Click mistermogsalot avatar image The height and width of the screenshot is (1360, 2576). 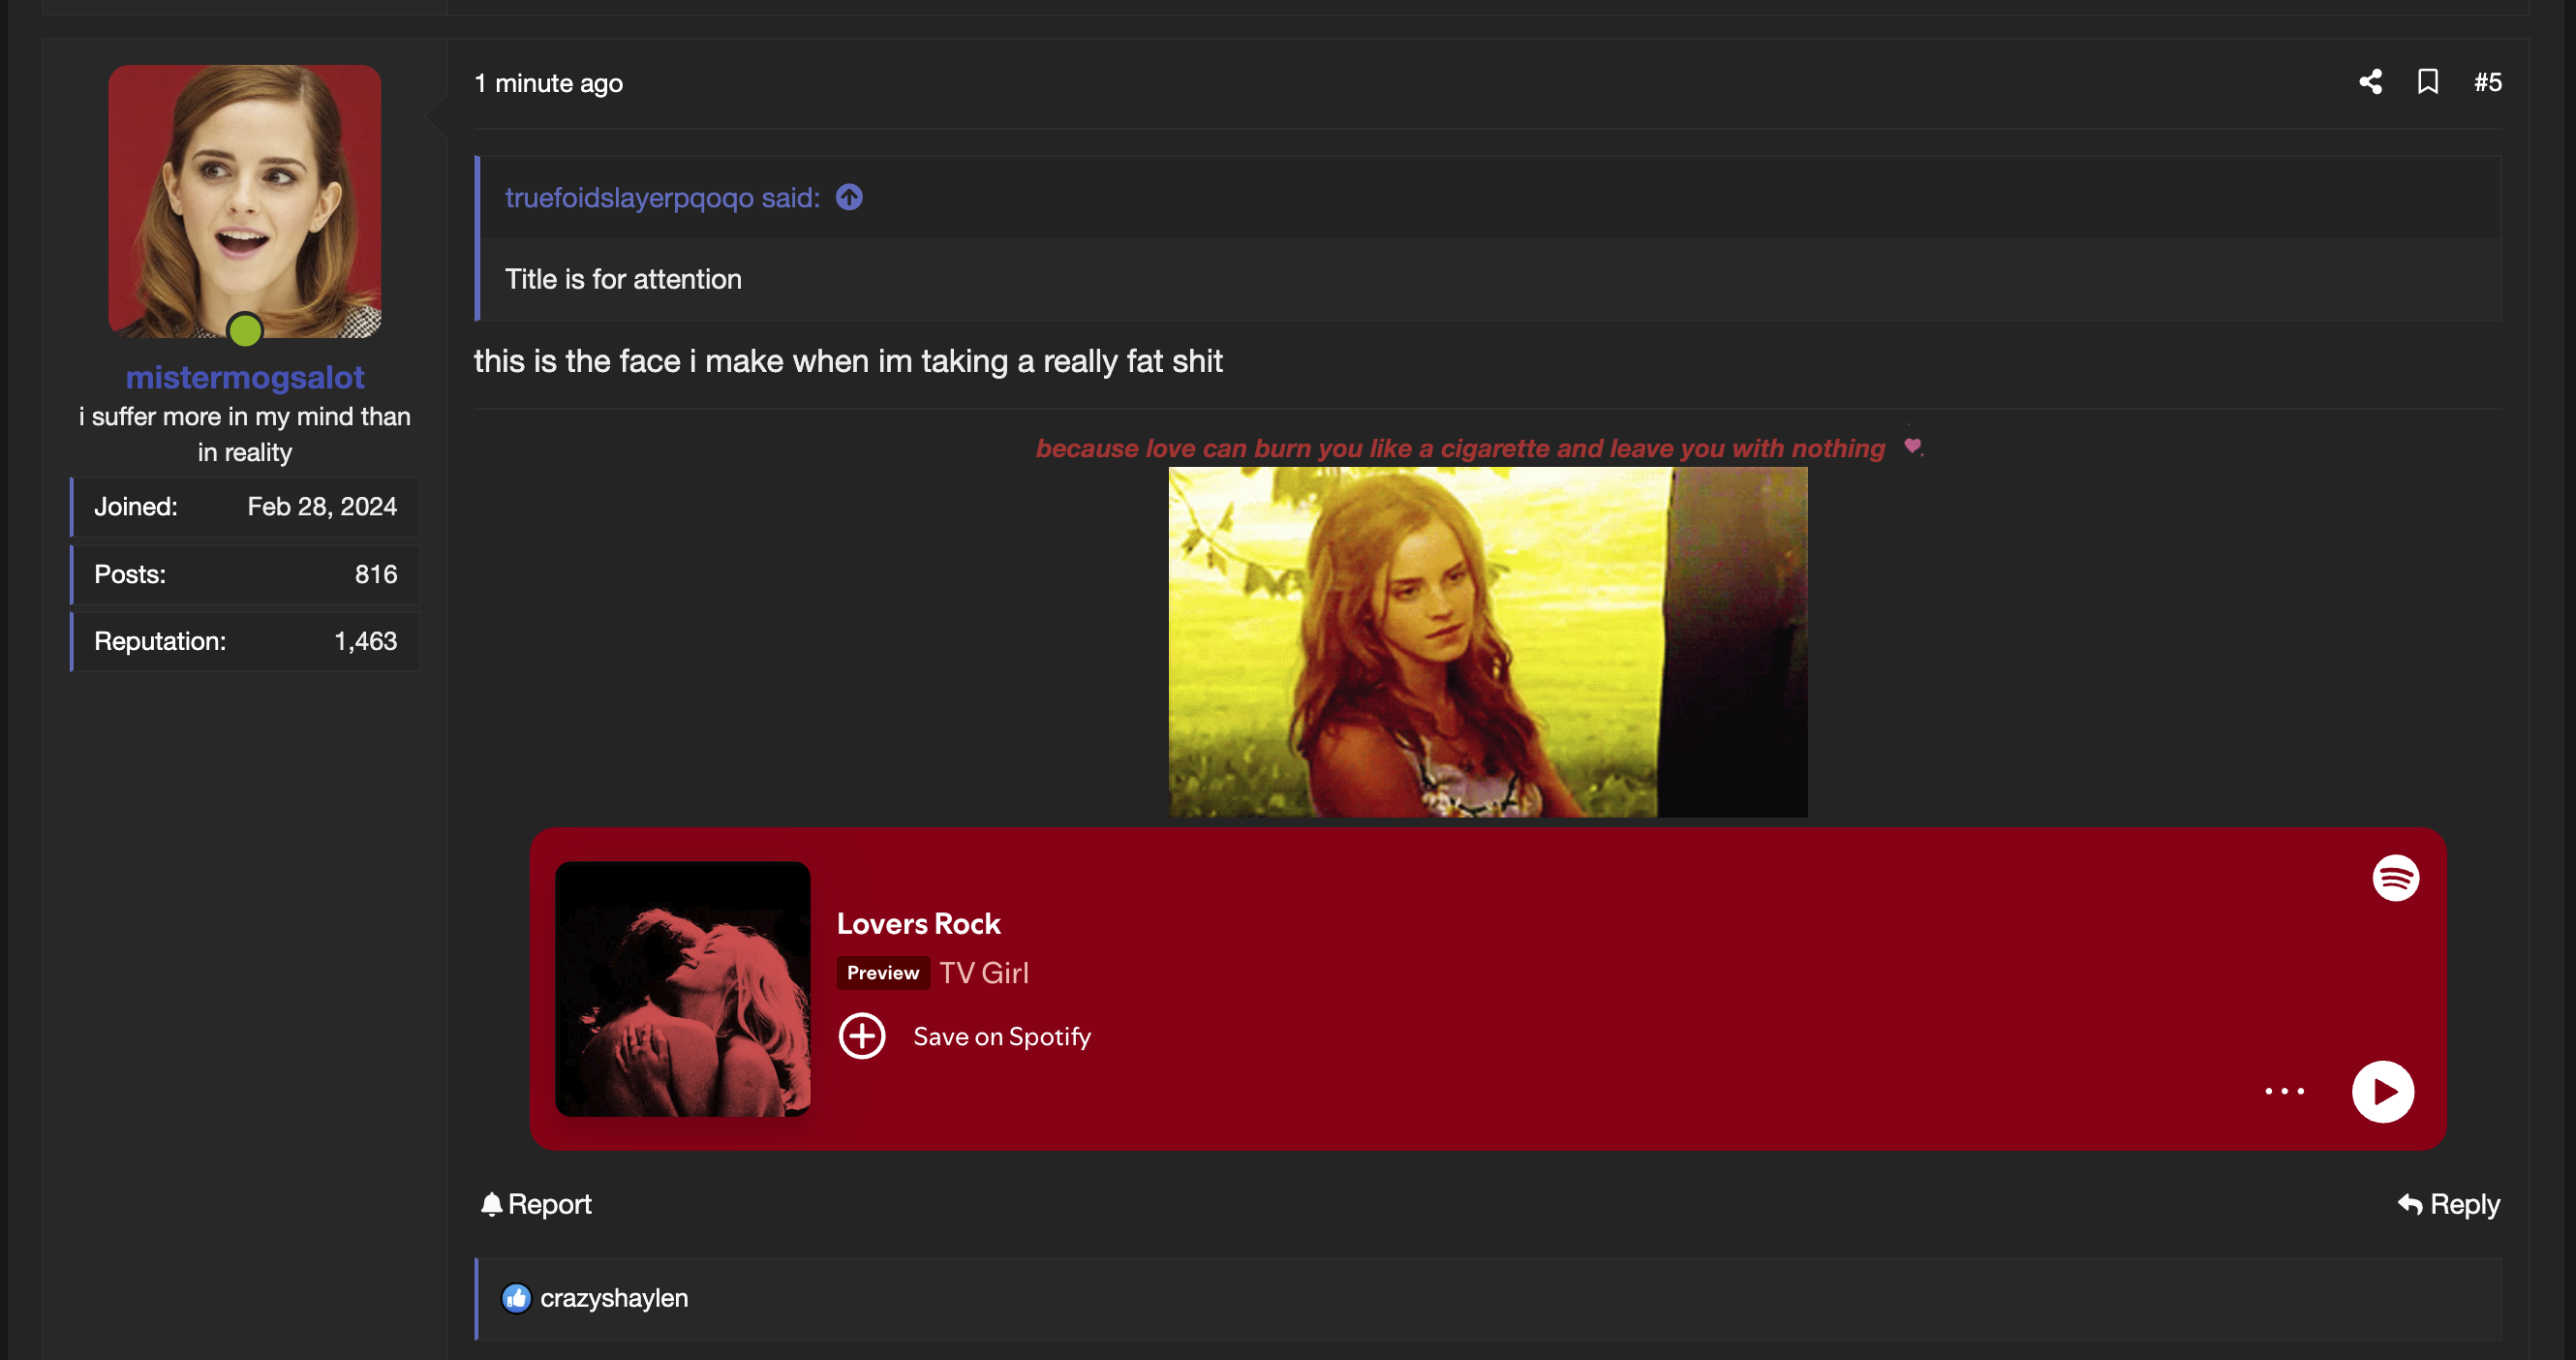pos(245,201)
